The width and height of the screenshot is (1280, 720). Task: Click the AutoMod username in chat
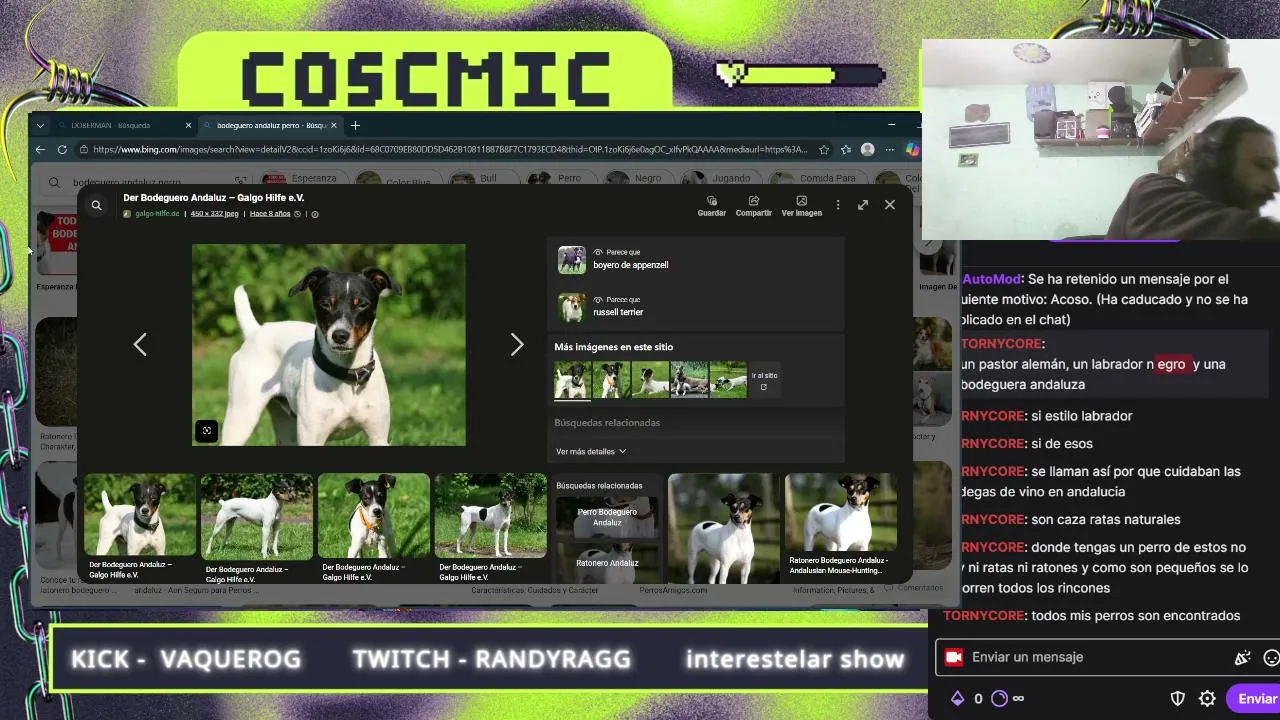[992, 279]
